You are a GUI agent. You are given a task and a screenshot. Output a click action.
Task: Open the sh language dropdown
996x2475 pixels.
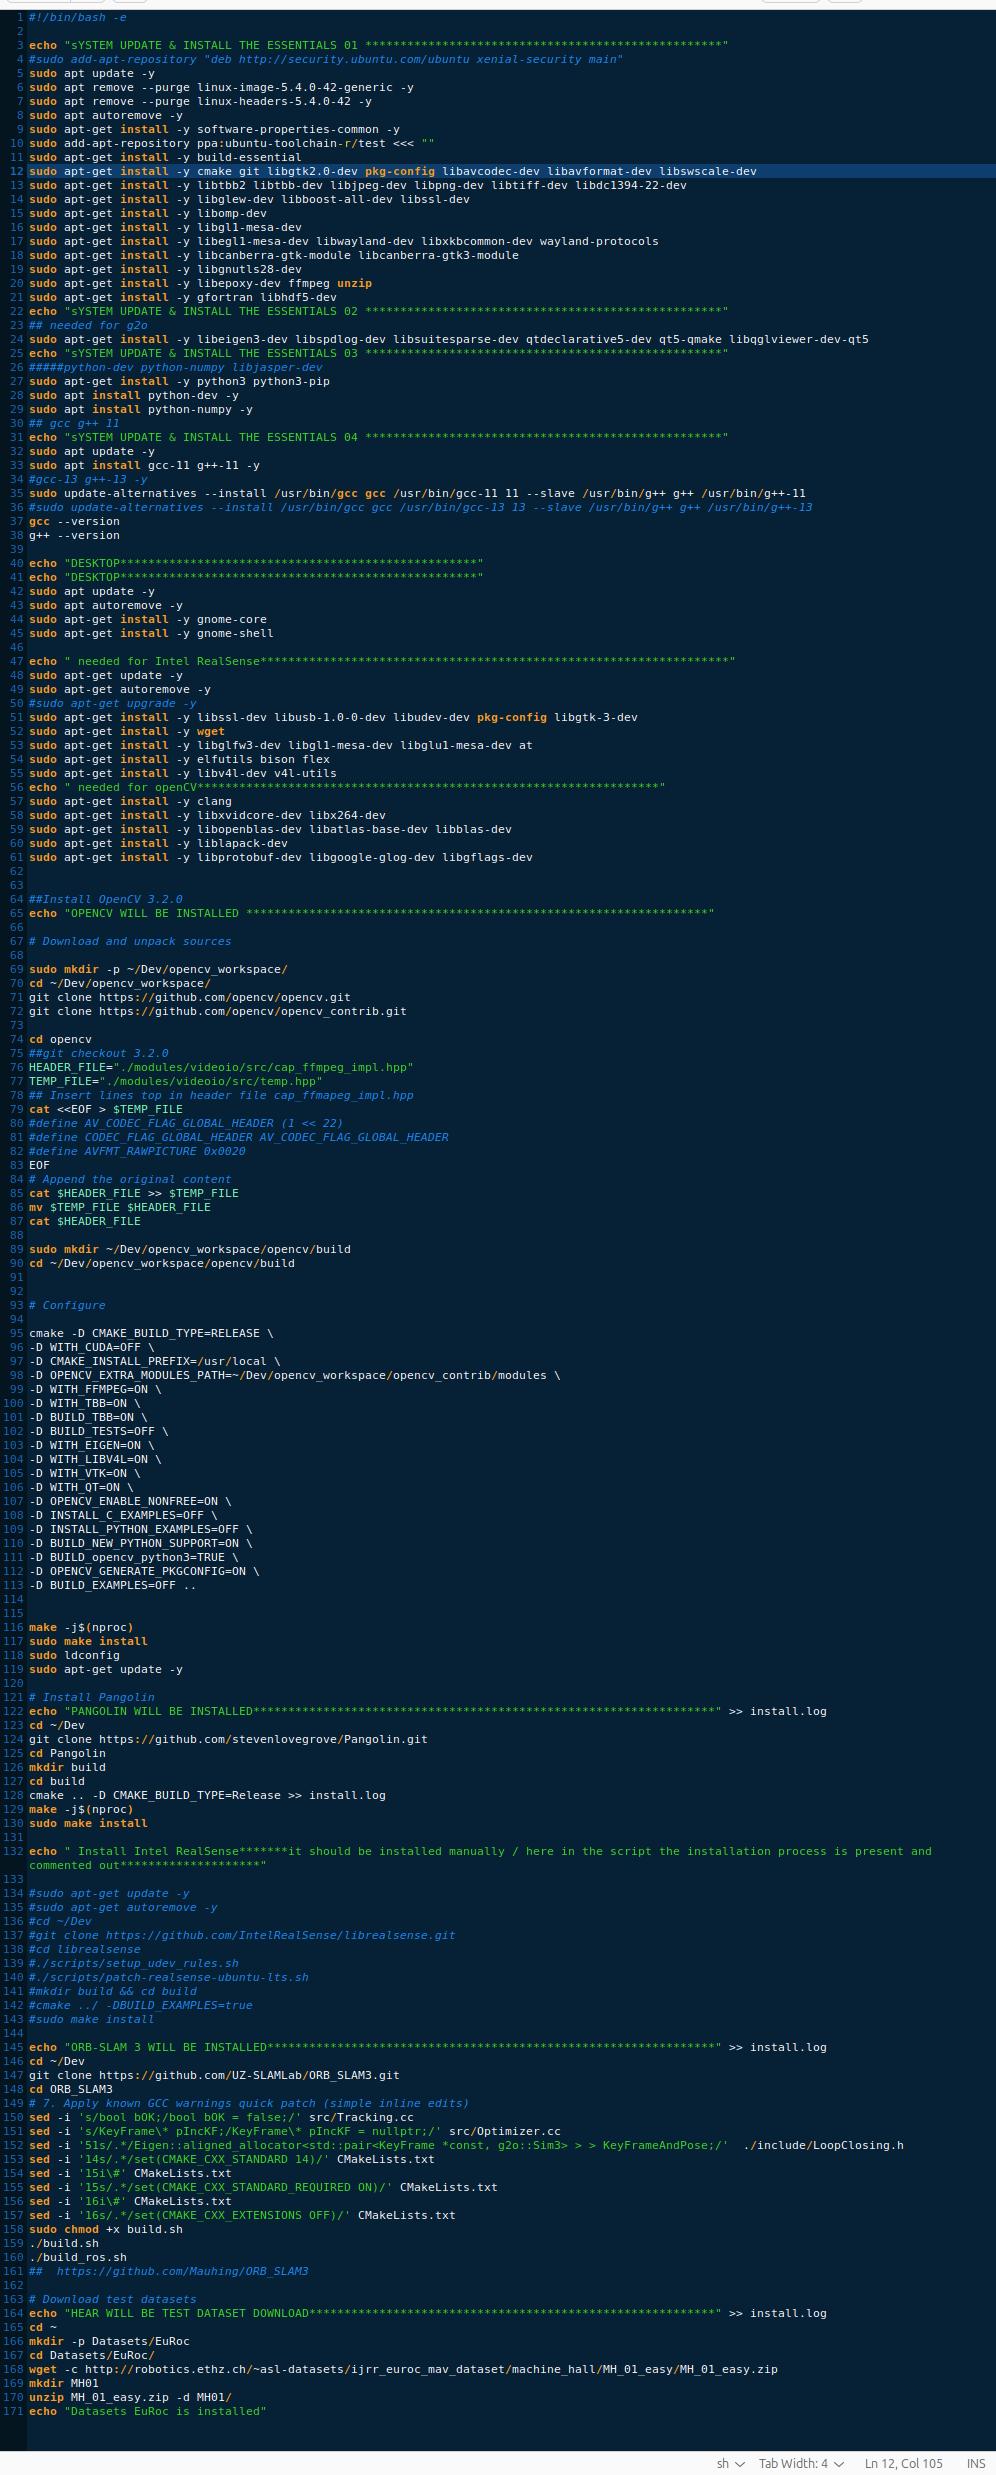coord(730,2463)
